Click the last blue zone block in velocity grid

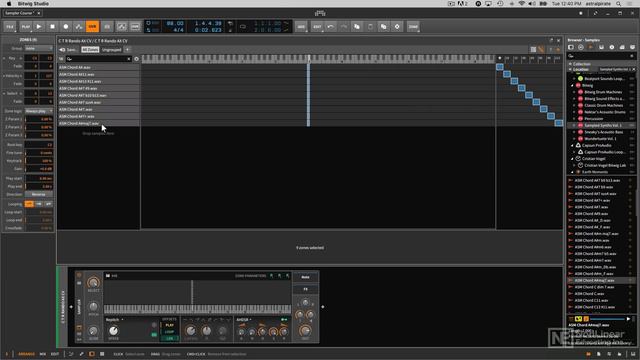pos(558,123)
